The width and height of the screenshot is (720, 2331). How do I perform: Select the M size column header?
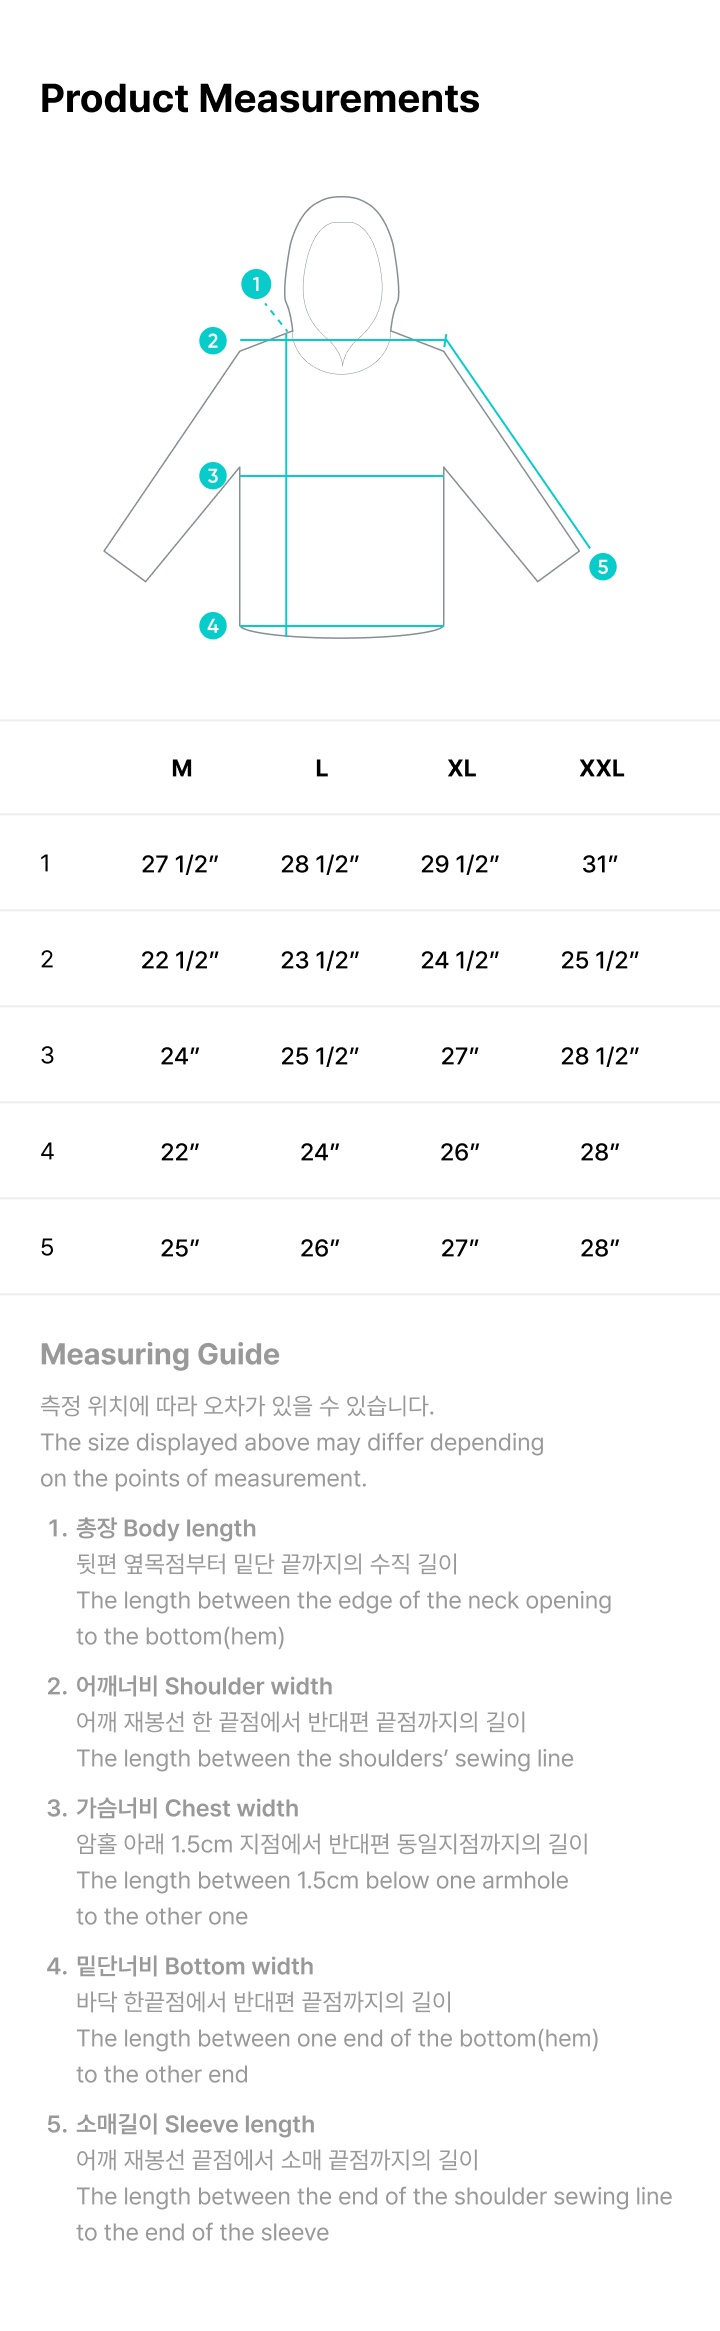tap(181, 768)
